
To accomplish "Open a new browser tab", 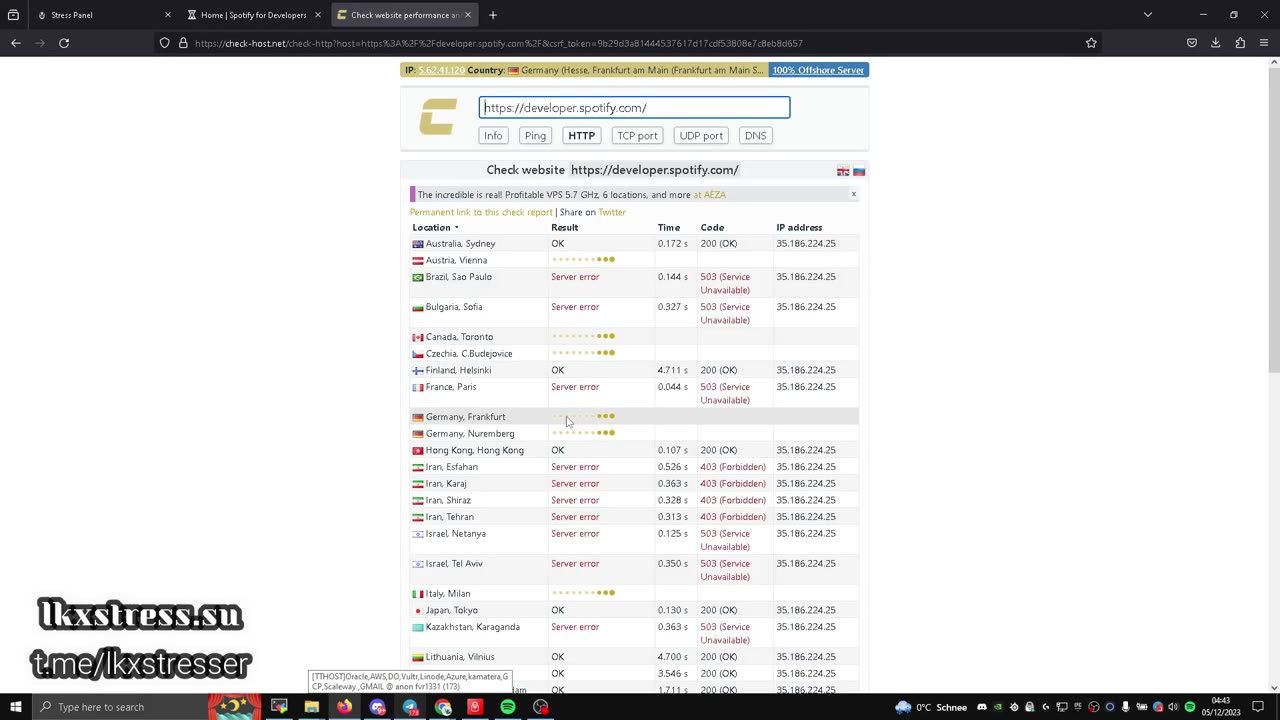I will click(493, 15).
